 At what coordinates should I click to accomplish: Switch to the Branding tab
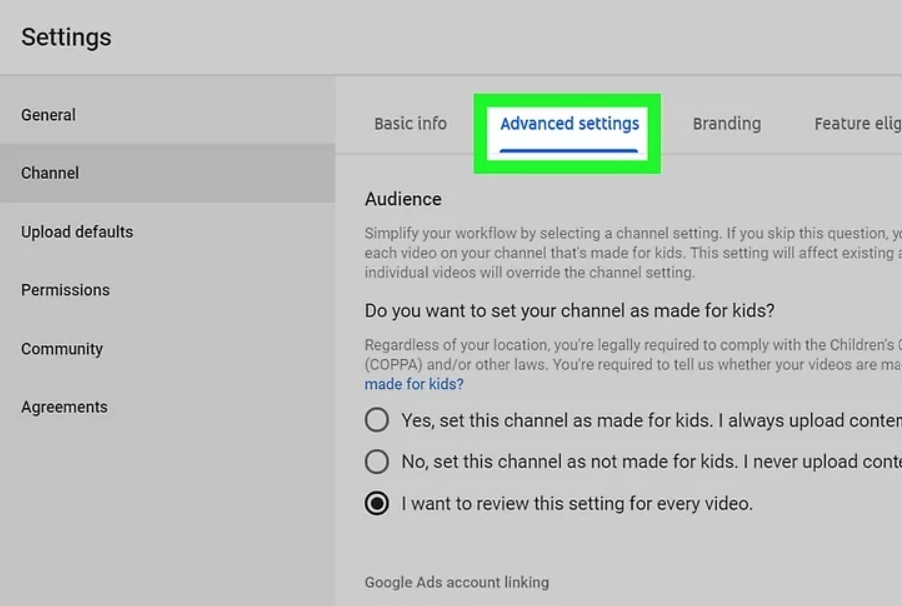click(727, 124)
